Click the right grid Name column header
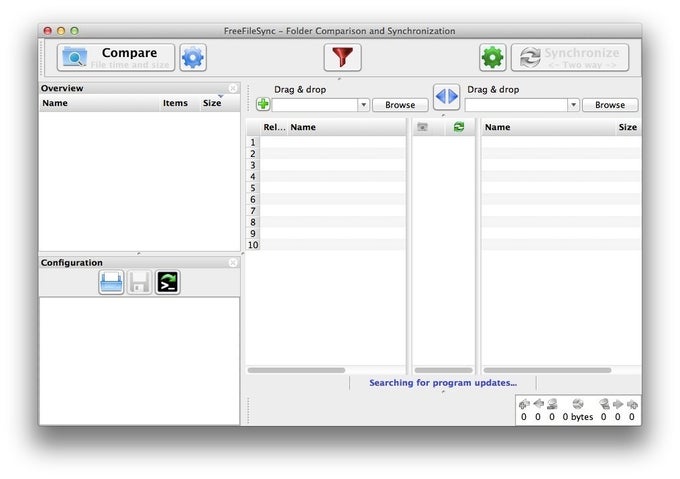Screen dimensions: 680x479 tap(548, 127)
